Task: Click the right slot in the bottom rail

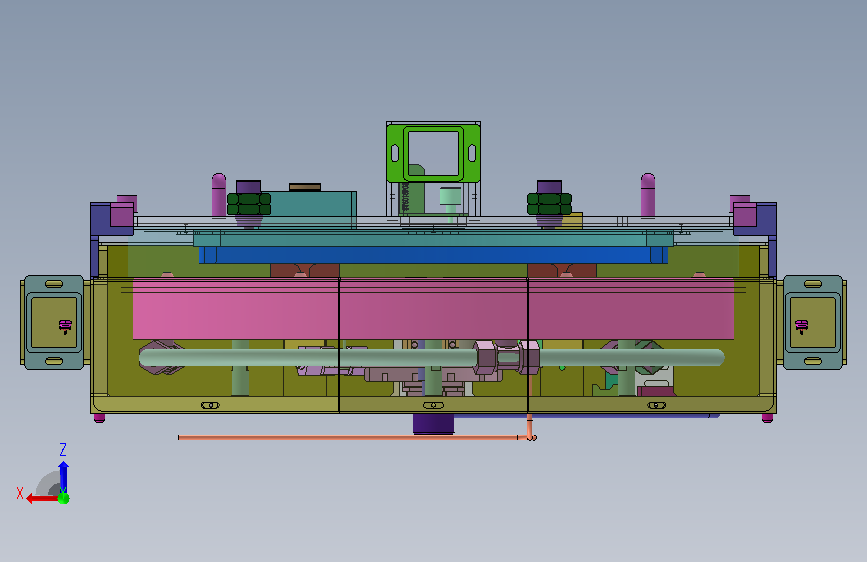Action: coord(656,405)
